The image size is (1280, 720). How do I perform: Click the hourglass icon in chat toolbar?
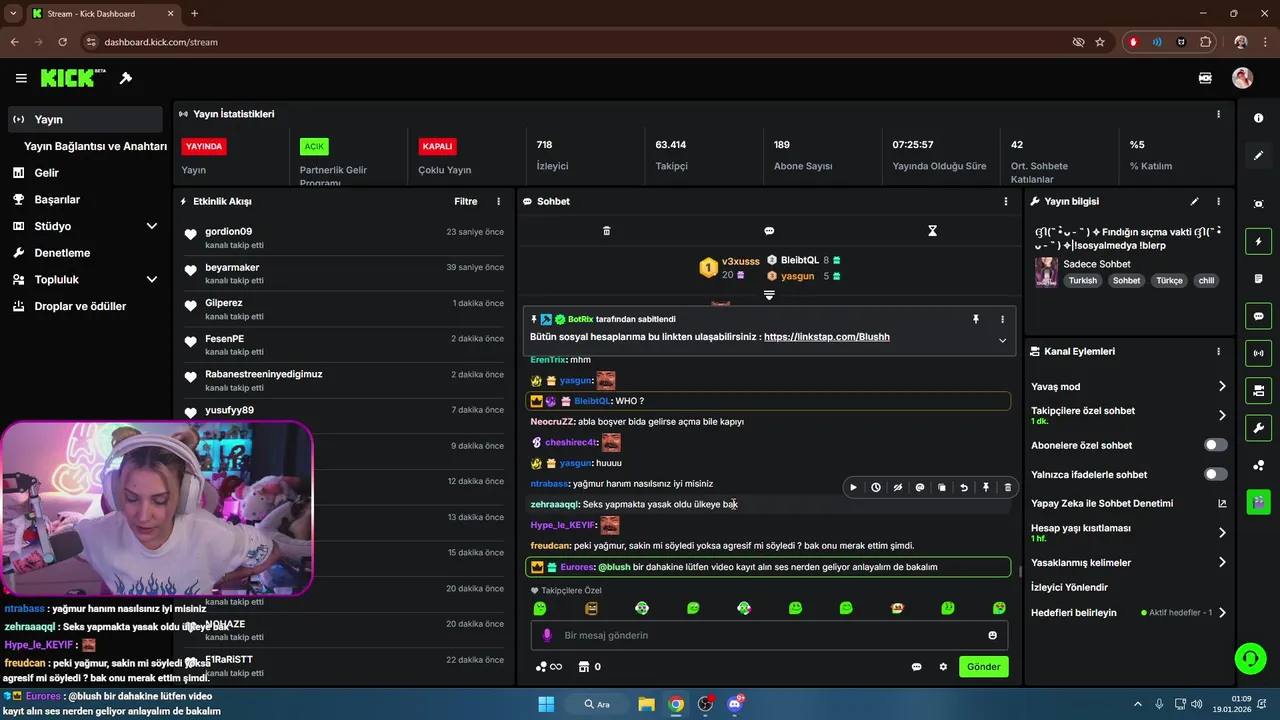click(x=932, y=231)
